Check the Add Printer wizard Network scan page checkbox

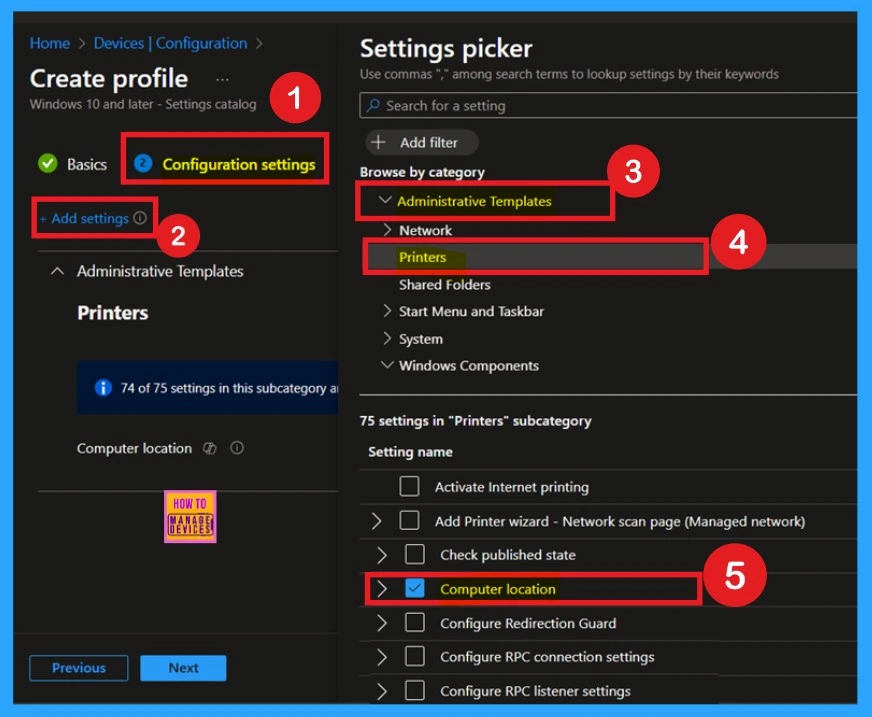(409, 521)
